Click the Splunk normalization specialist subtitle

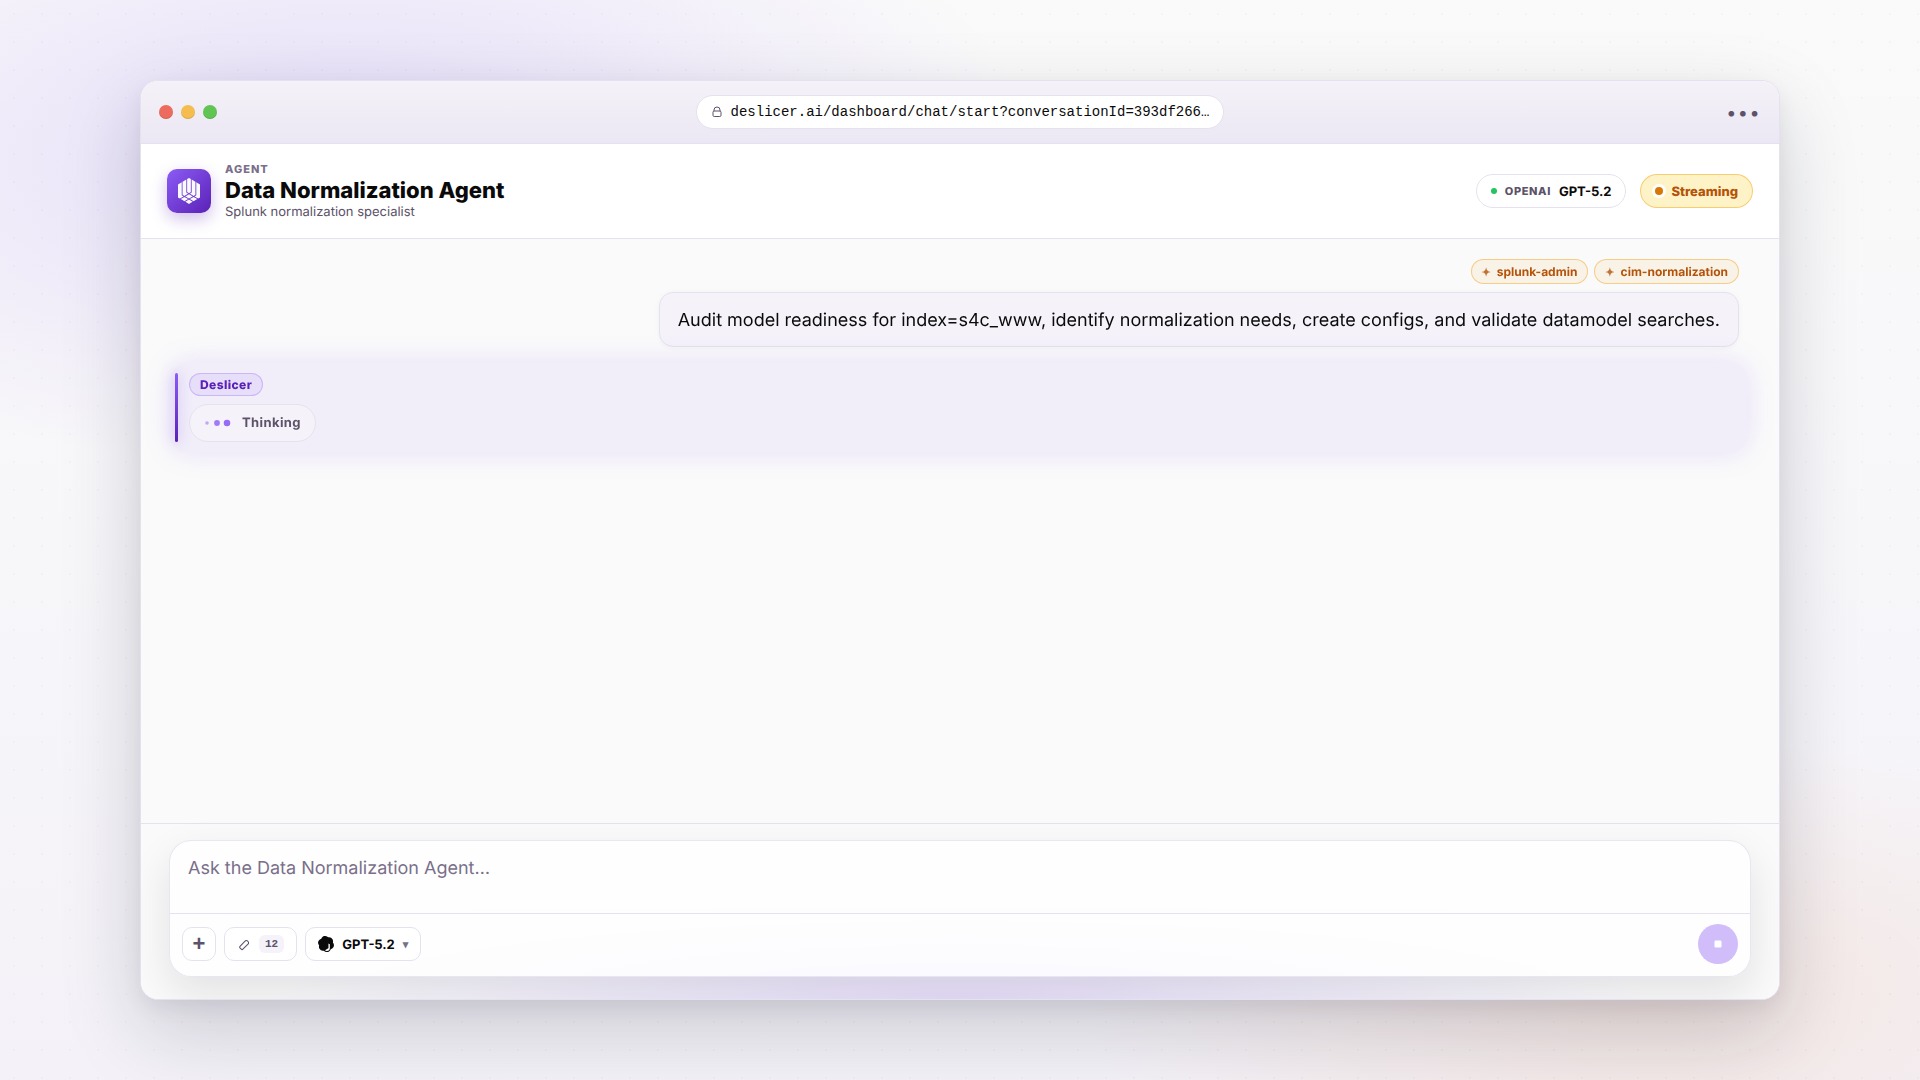click(x=320, y=212)
